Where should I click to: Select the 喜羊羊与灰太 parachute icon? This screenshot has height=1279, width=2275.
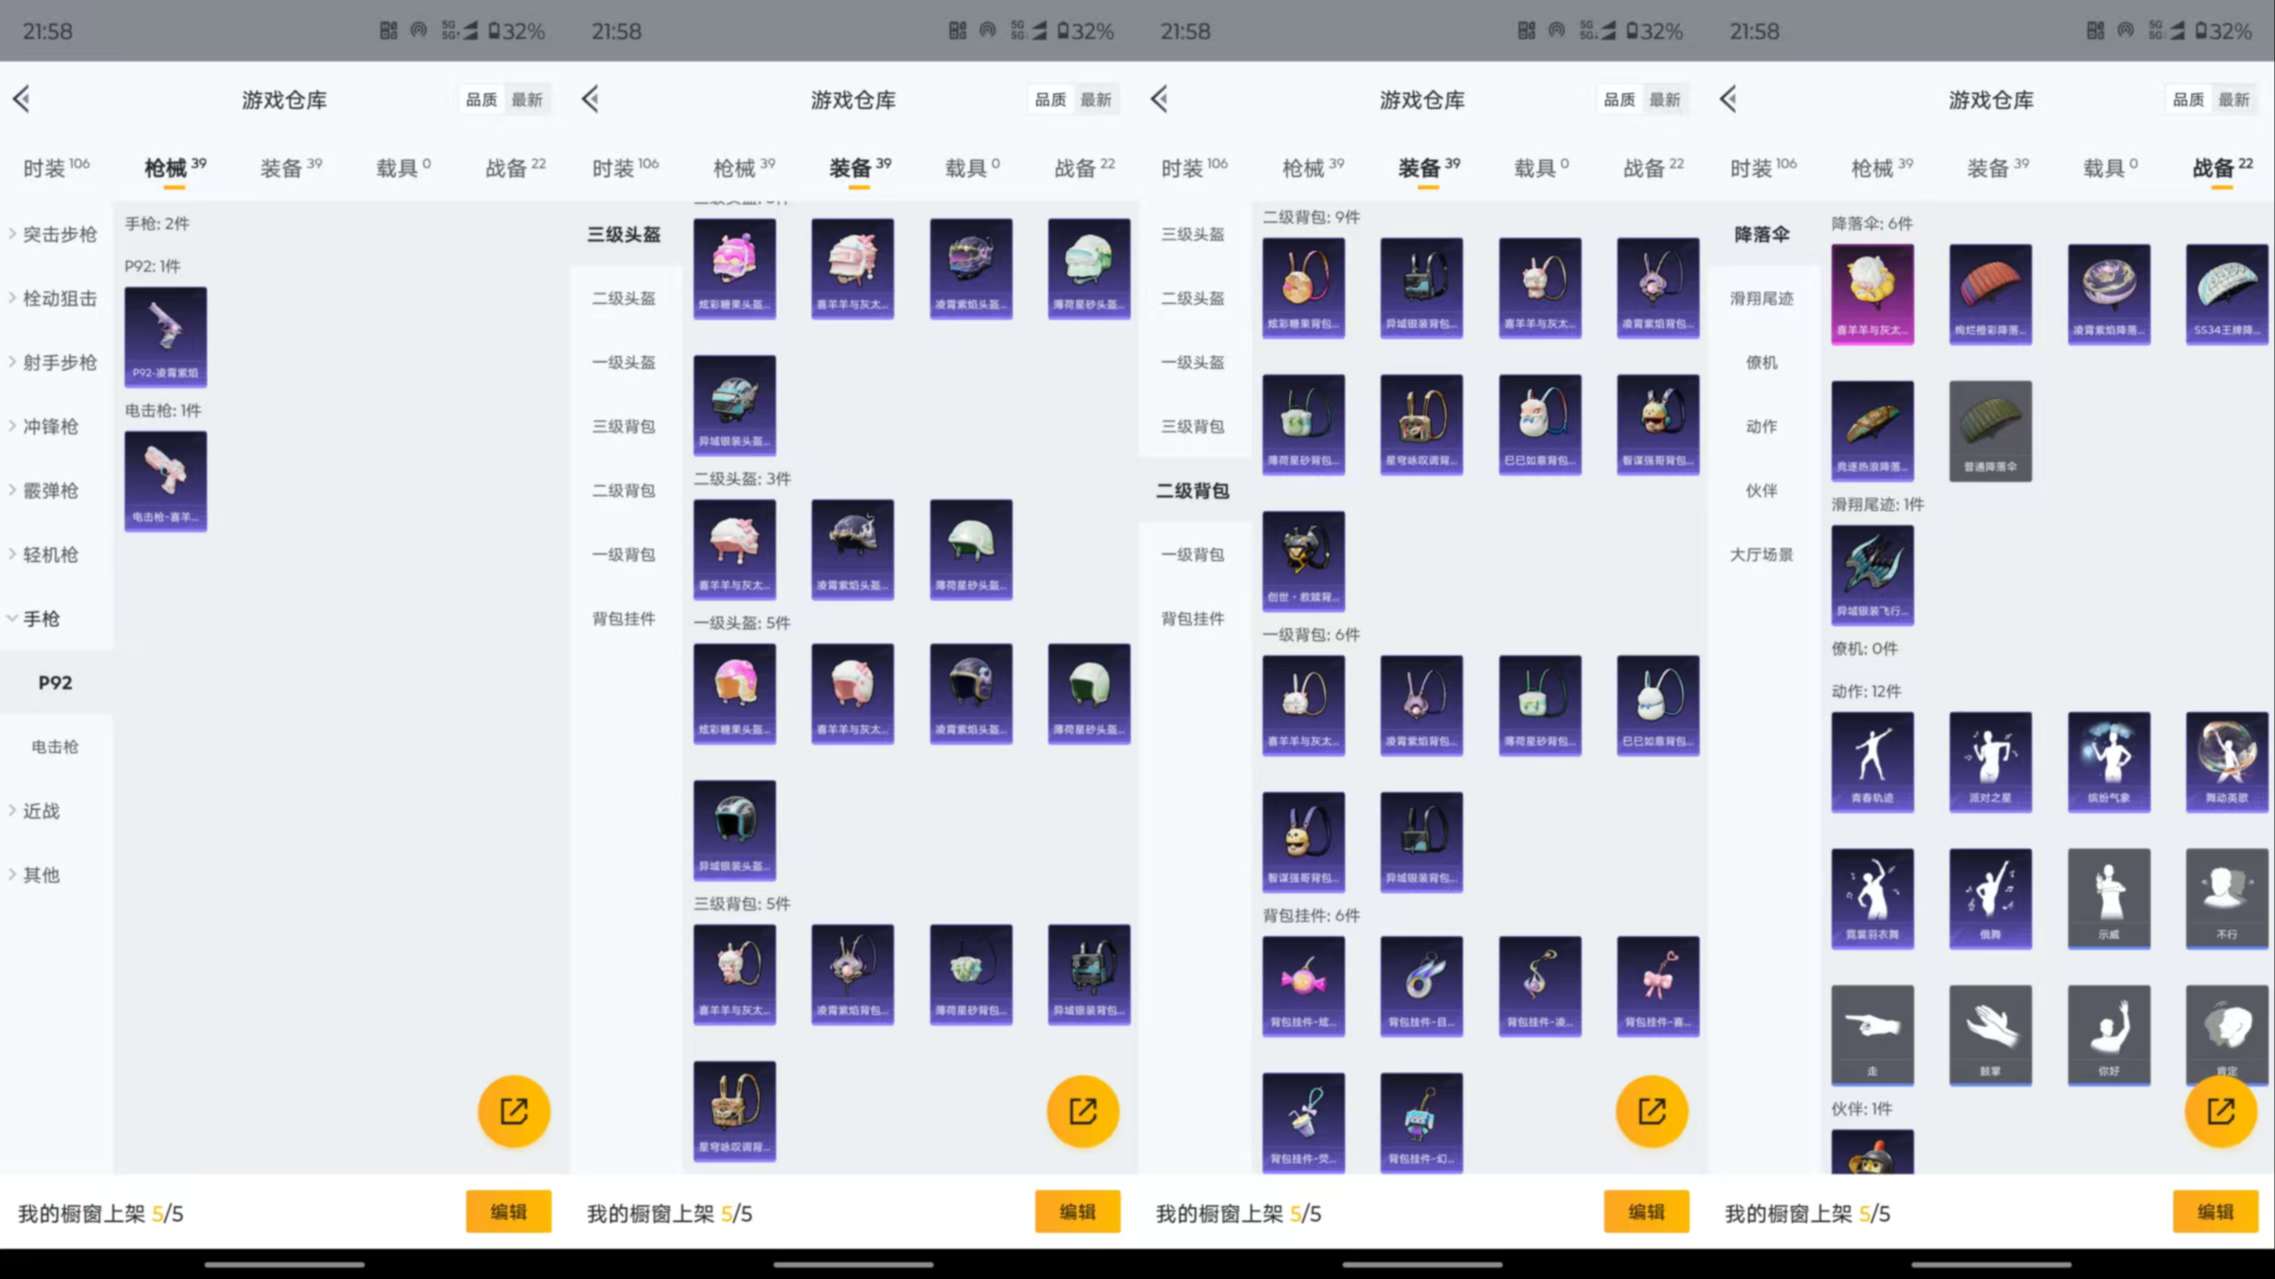coord(1872,292)
